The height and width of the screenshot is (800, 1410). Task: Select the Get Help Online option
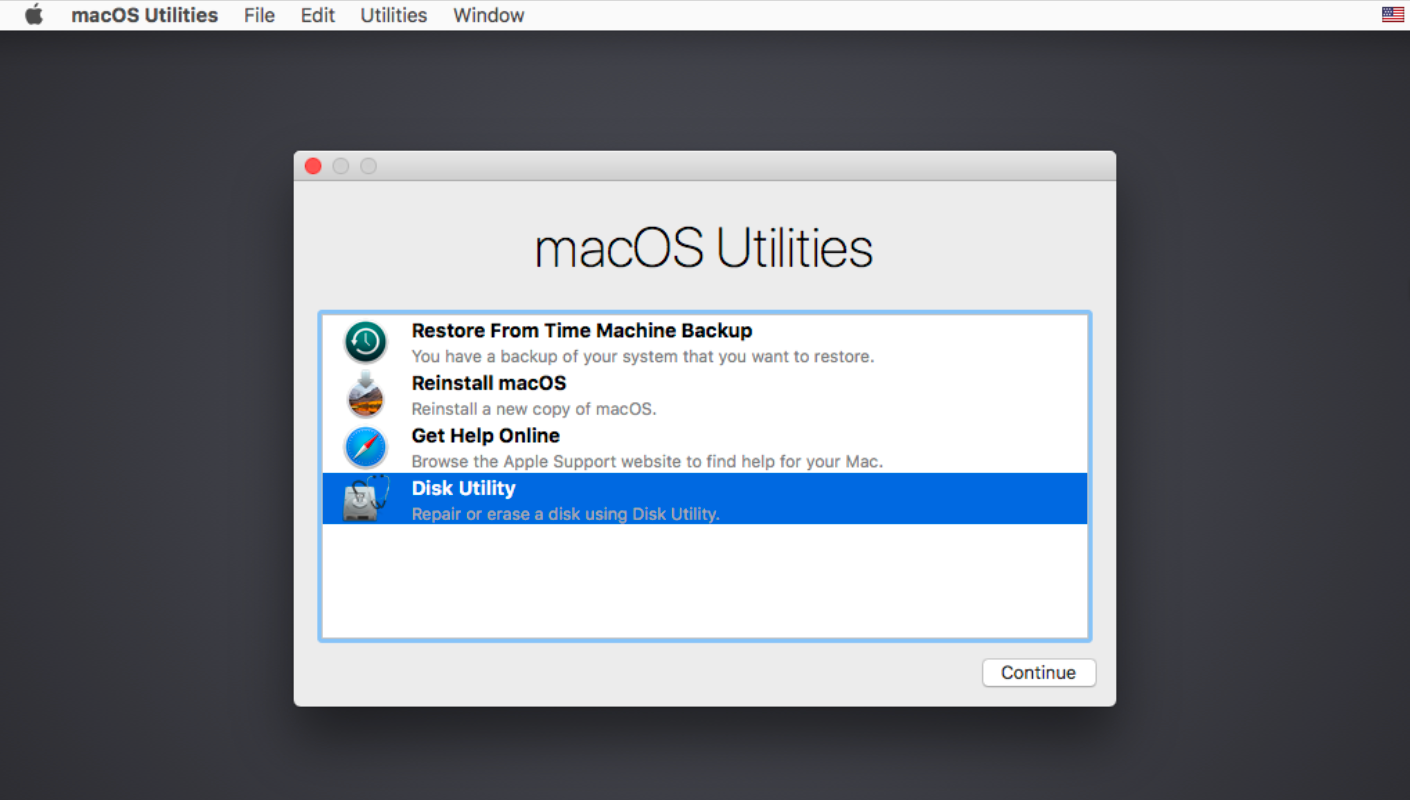(486, 436)
